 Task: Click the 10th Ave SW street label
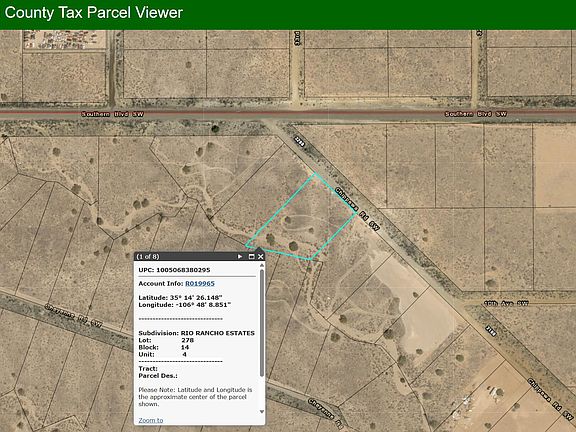pyautogui.click(x=506, y=303)
